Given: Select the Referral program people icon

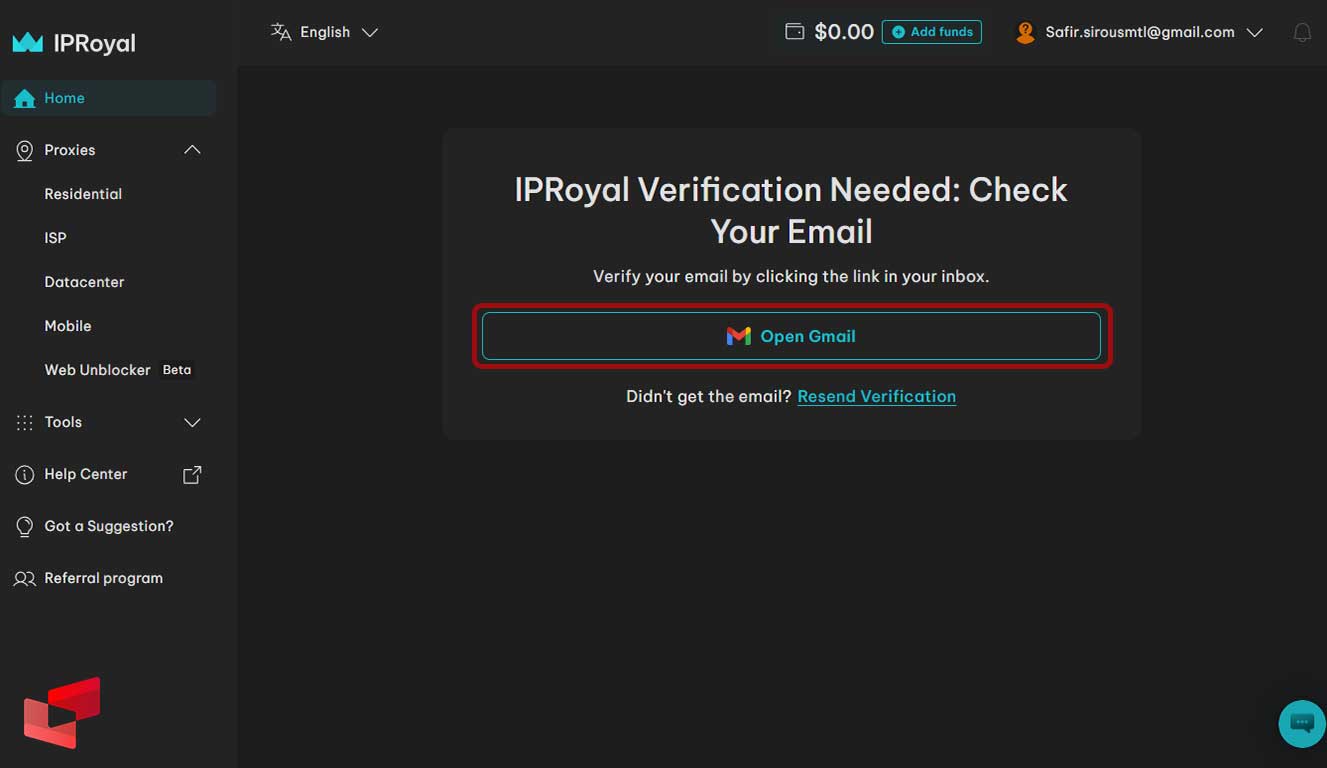Looking at the screenshot, I should 24,578.
